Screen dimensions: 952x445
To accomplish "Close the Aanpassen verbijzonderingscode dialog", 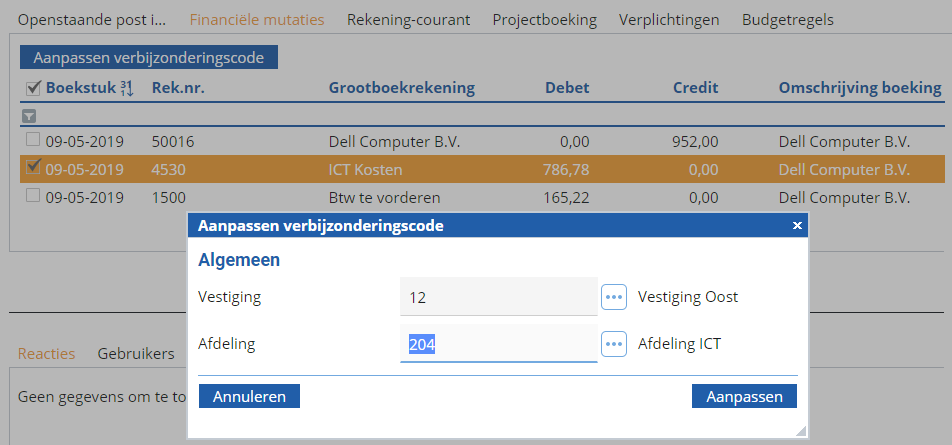I will [x=797, y=226].
